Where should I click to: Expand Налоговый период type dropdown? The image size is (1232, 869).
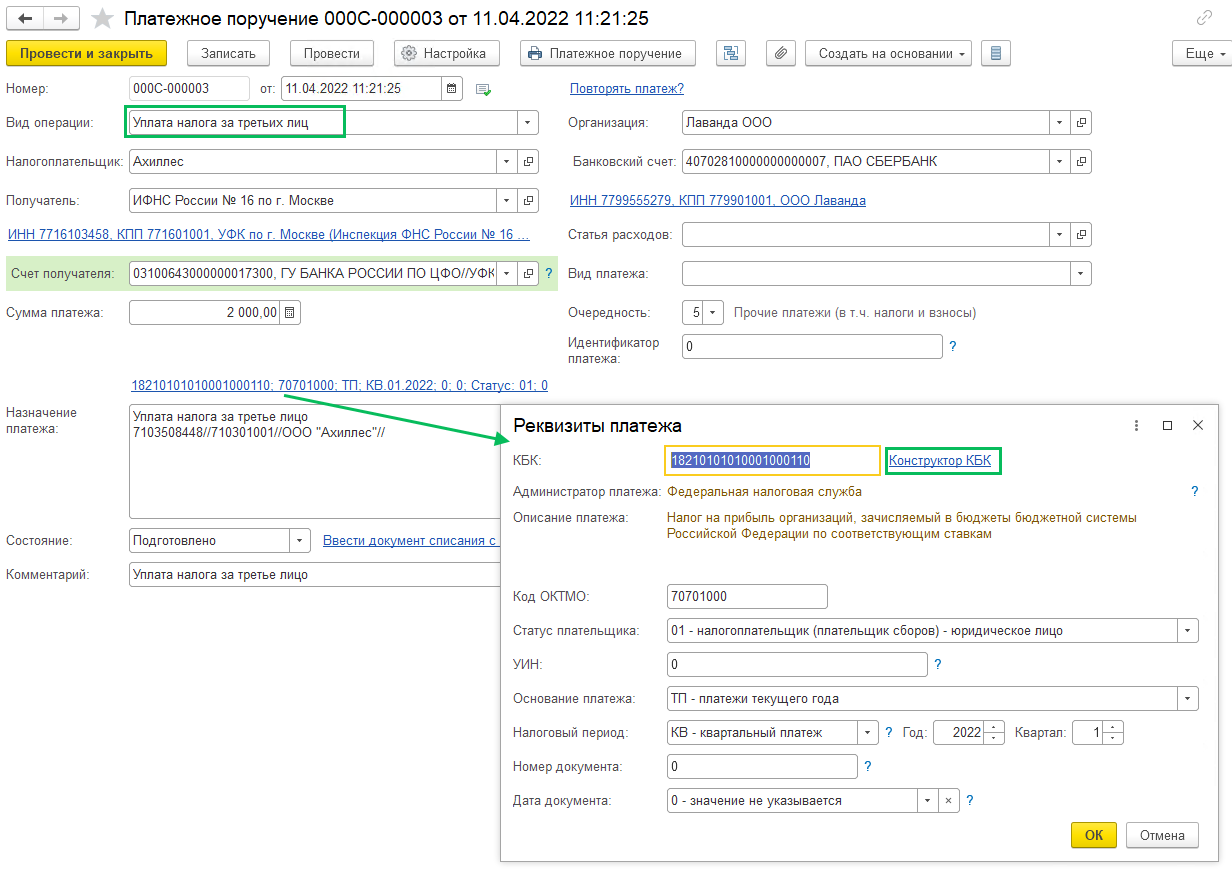[x=867, y=733]
